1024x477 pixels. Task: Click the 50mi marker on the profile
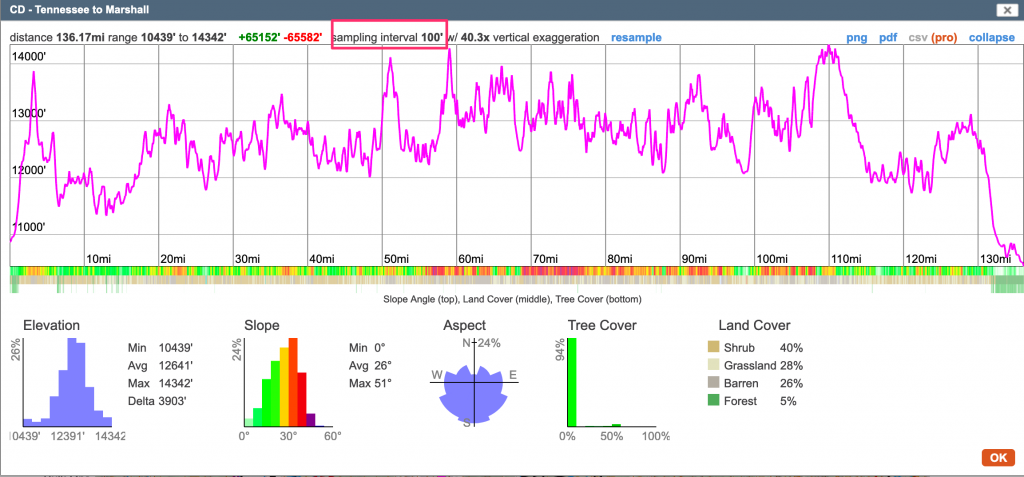coord(398,259)
